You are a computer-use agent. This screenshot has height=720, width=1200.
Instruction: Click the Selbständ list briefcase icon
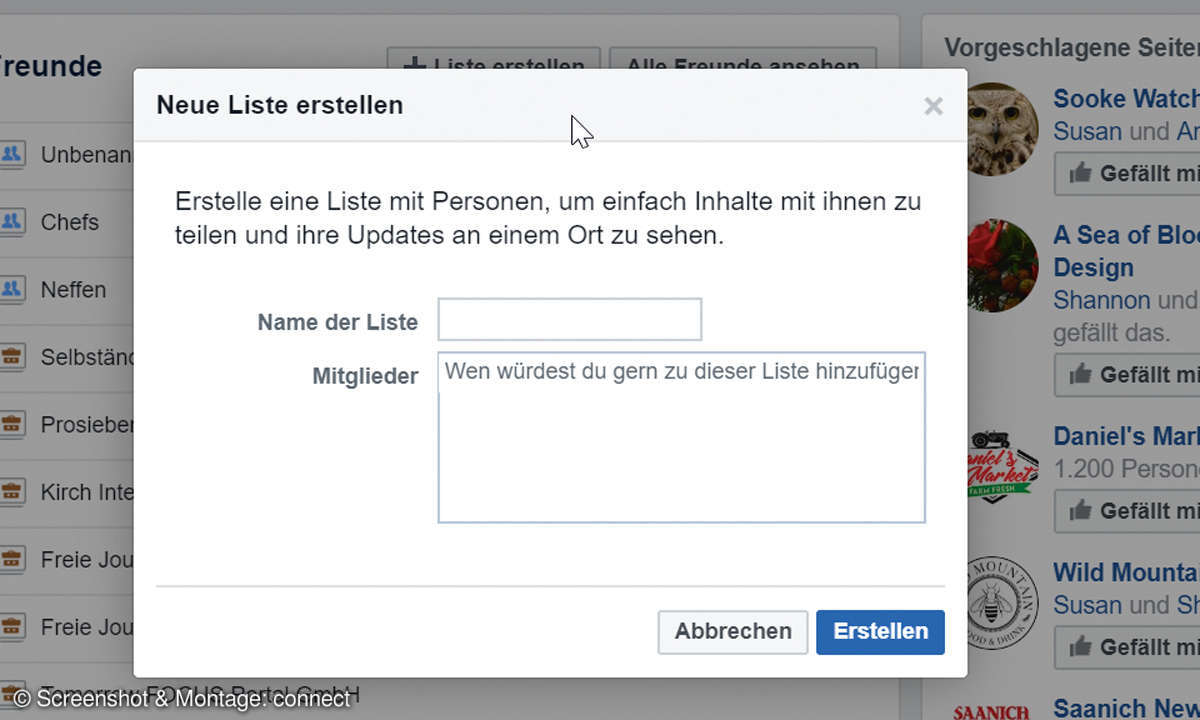11,358
